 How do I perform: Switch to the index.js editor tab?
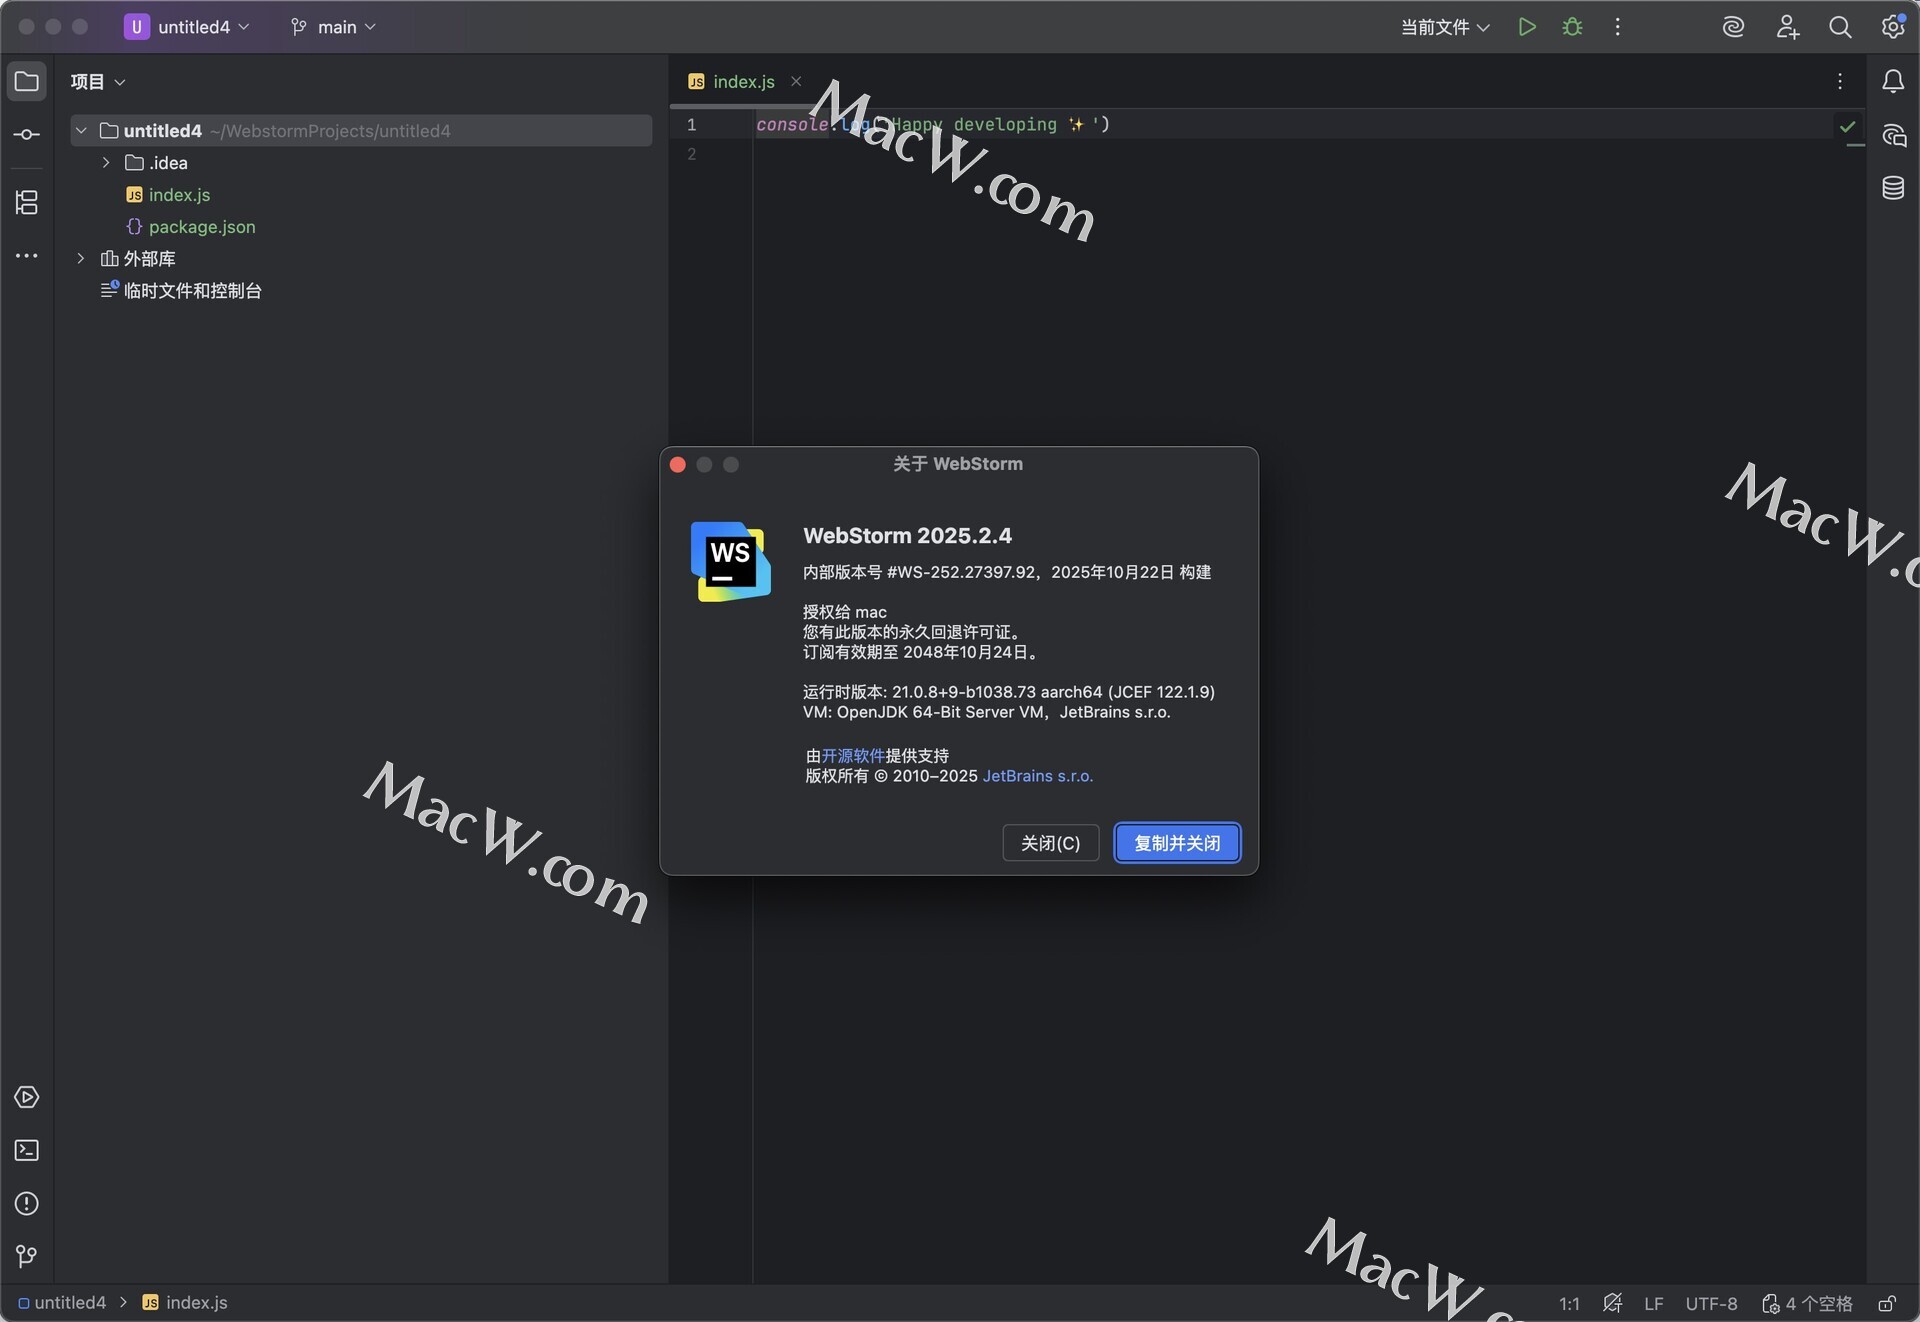(743, 82)
